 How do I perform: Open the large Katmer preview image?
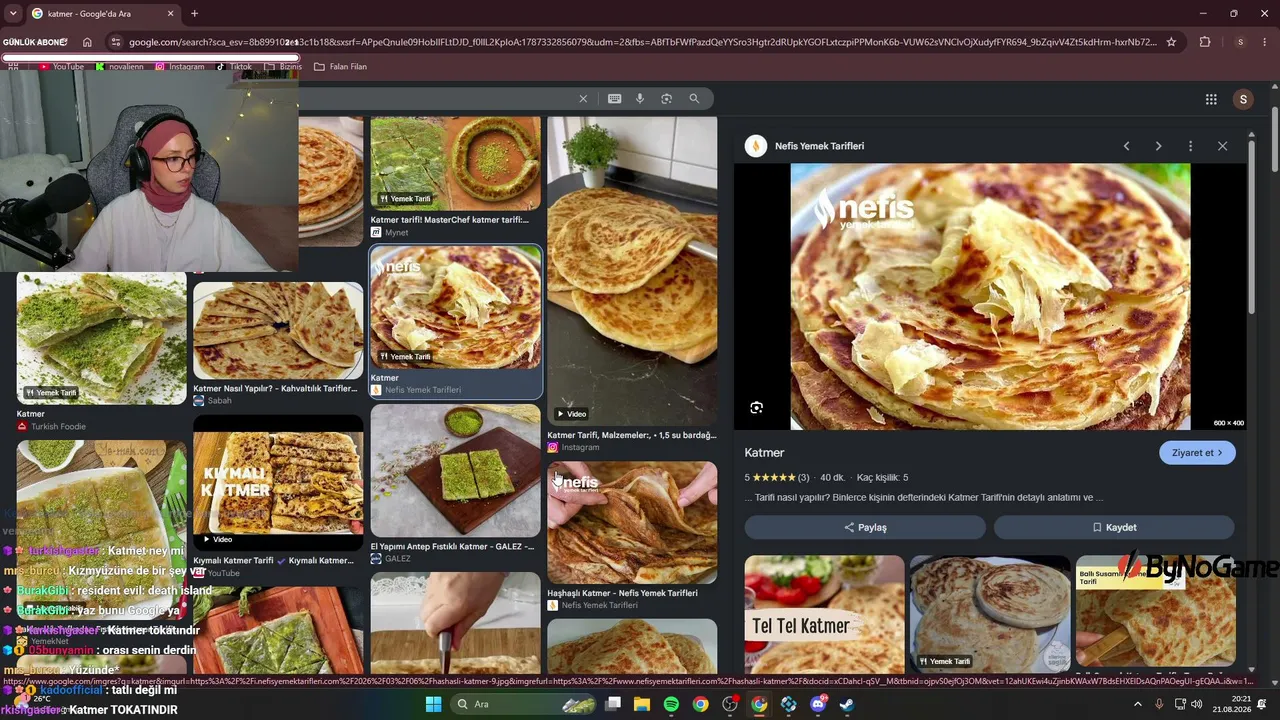pyautogui.click(x=990, y=297)
